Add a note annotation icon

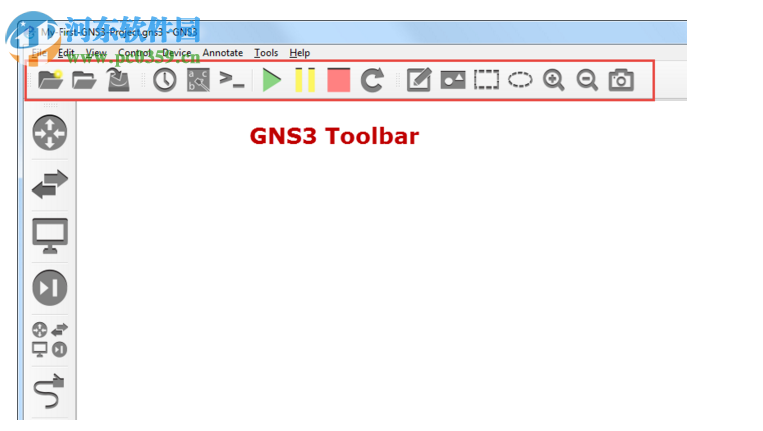(419, 80)
